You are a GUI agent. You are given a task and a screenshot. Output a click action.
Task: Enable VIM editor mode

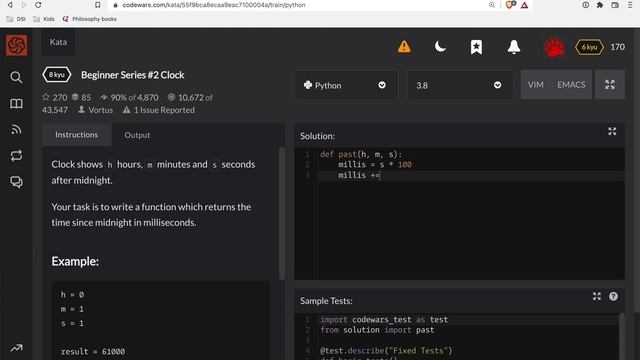536,84
